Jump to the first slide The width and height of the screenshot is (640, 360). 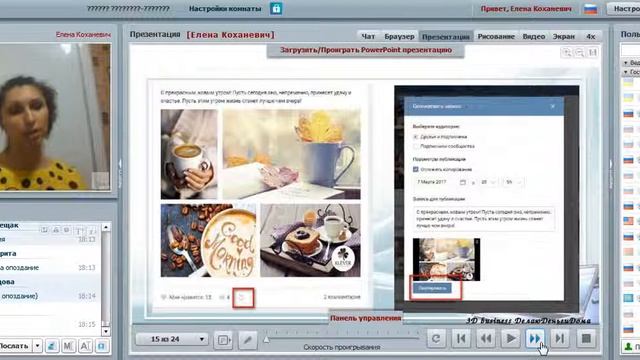(x=461, y=338)
